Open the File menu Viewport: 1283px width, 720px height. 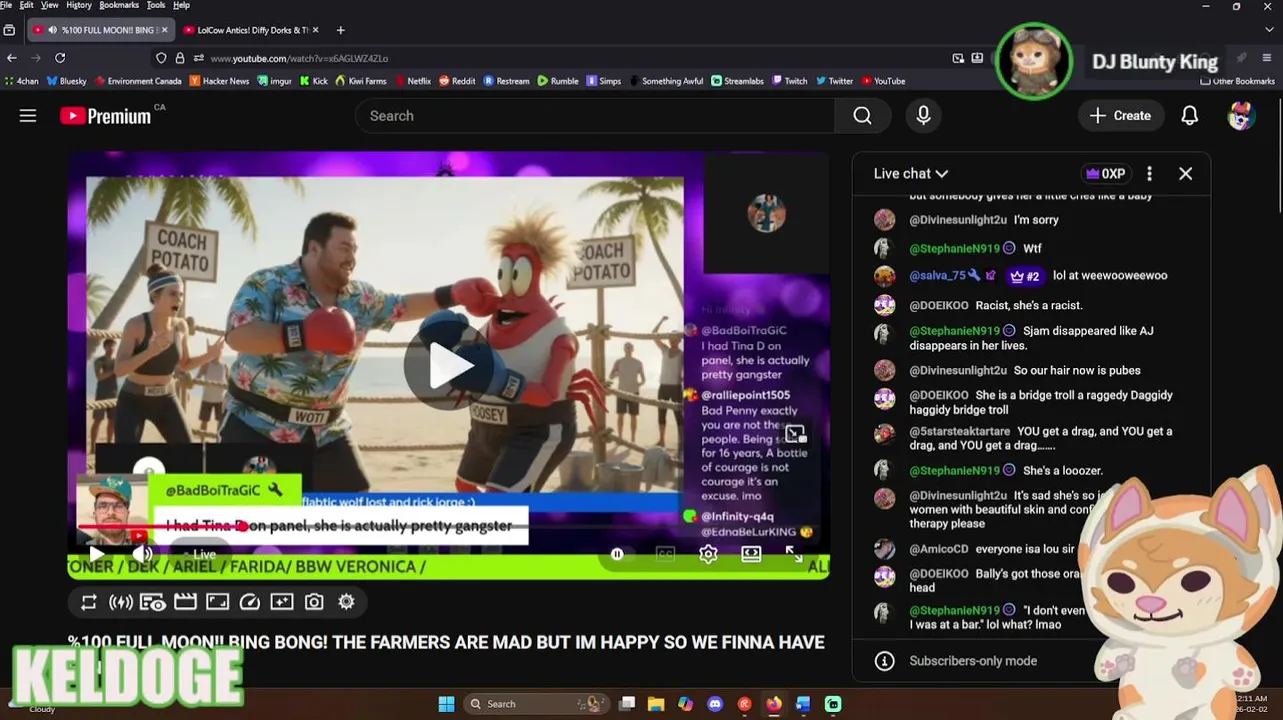point(6,5)
